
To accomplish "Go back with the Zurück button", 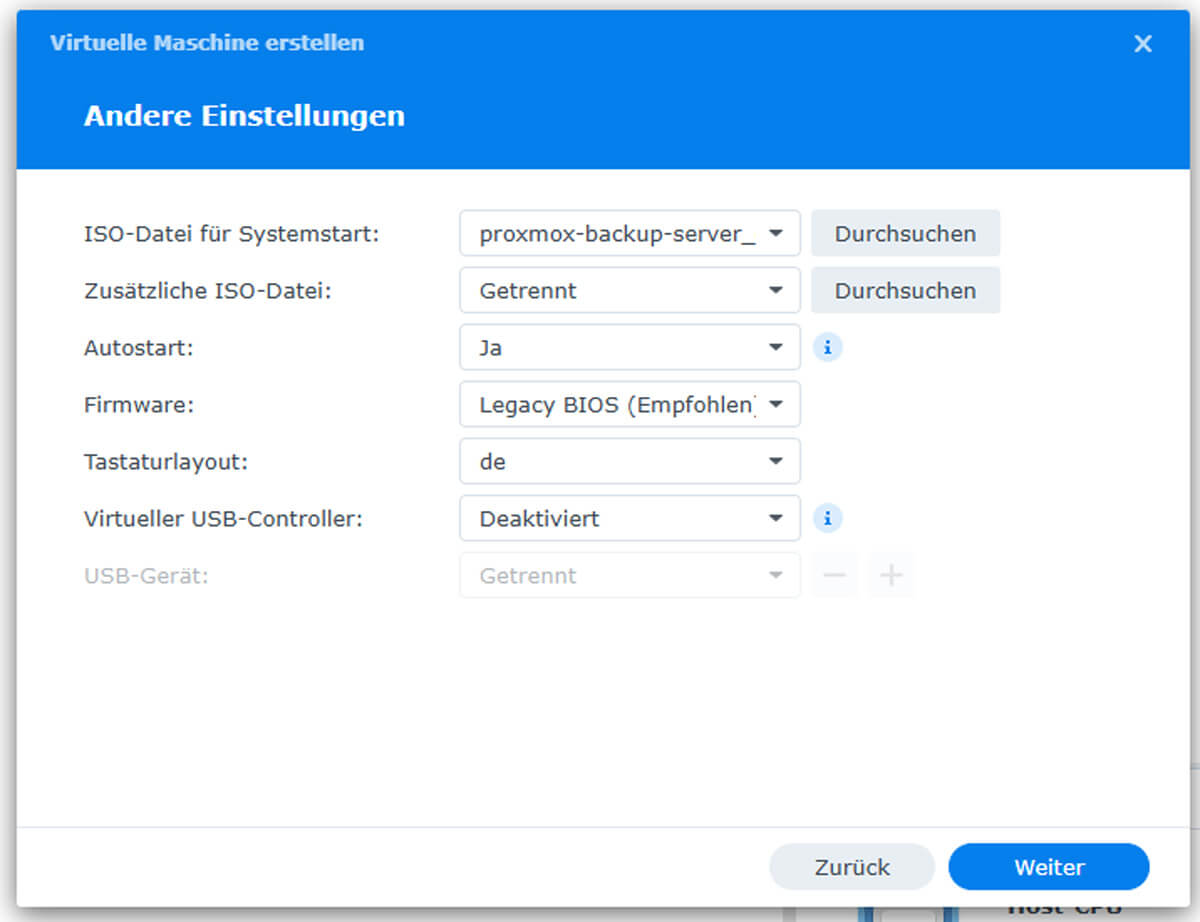I will (852, 867).
